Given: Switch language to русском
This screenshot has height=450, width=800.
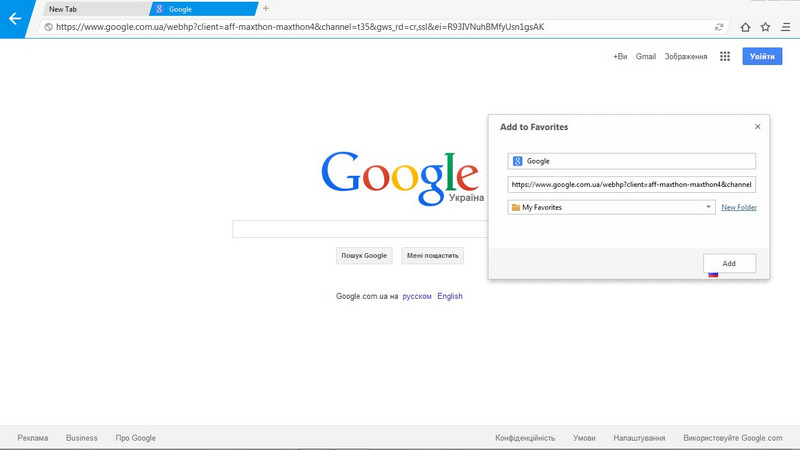Looking at the screenshot, I should pos(417,296).
